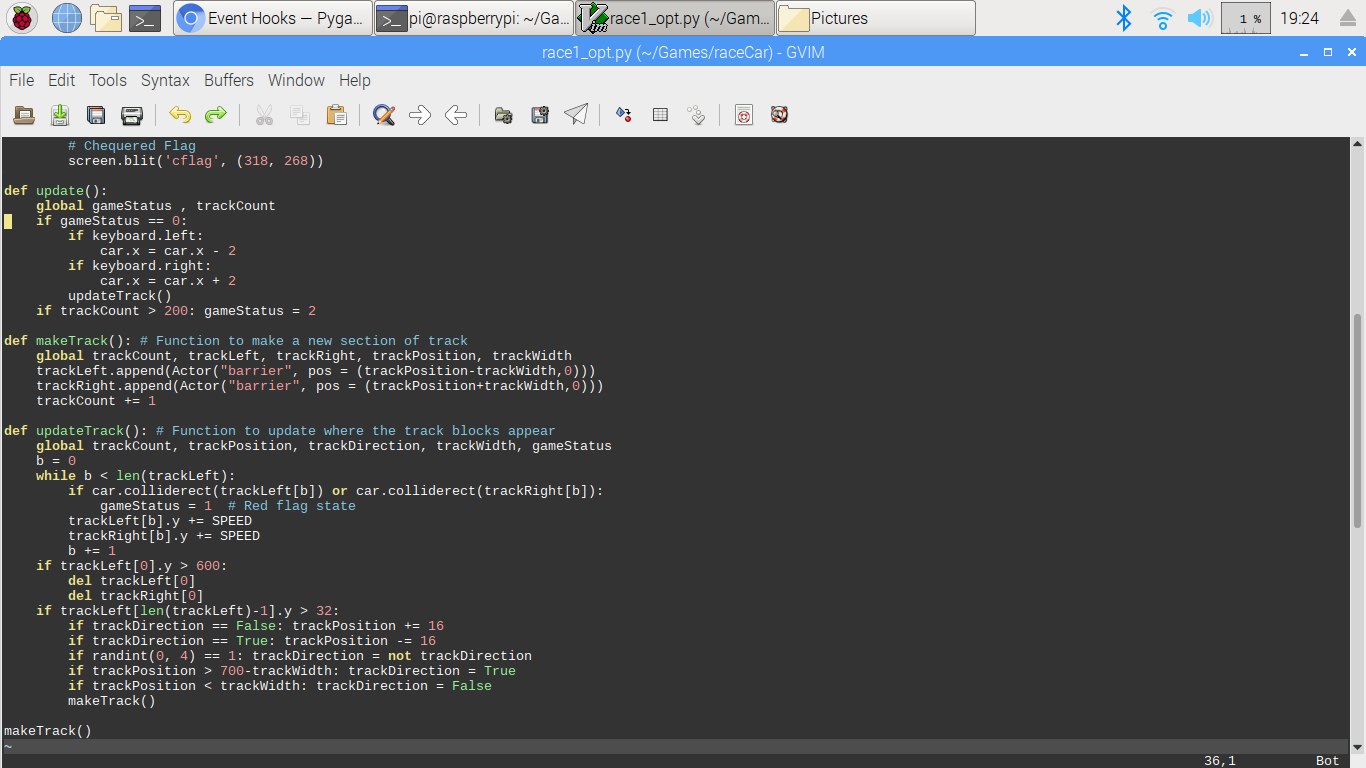Click the cursor position '36,1' indicator
Screen dimensions: 1366x768
1220,761
